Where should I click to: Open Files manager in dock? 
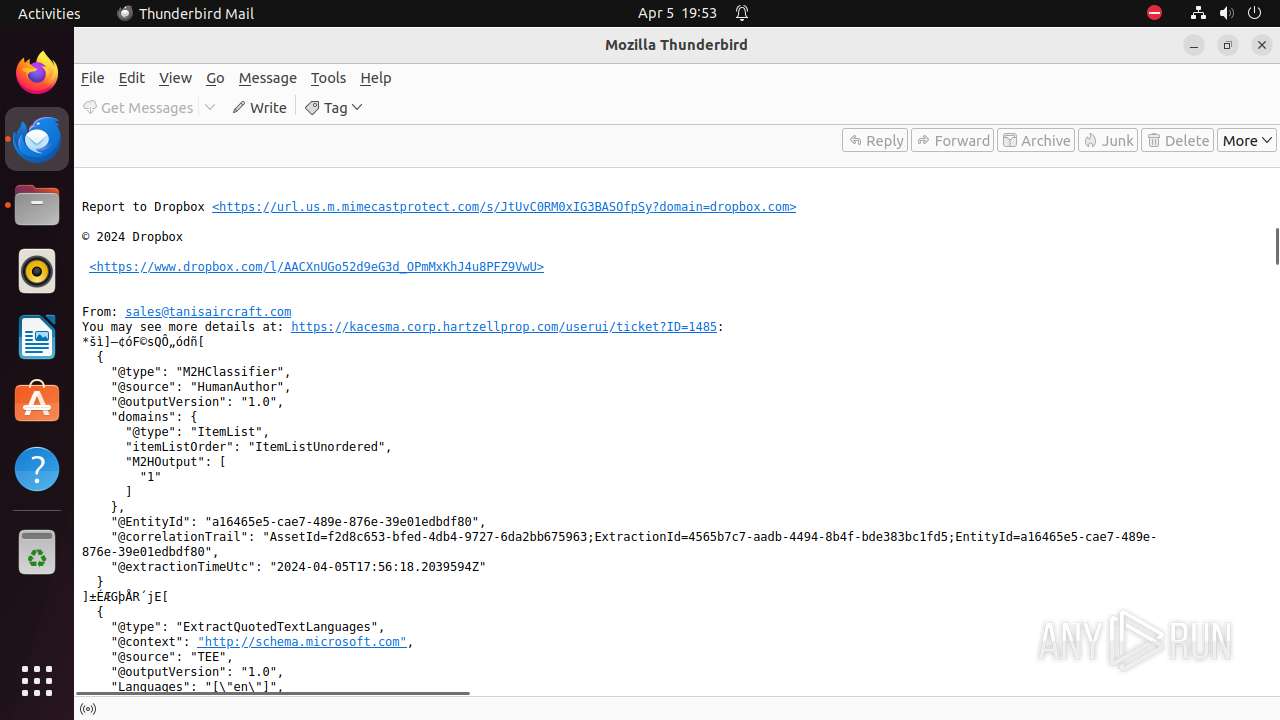37,206
